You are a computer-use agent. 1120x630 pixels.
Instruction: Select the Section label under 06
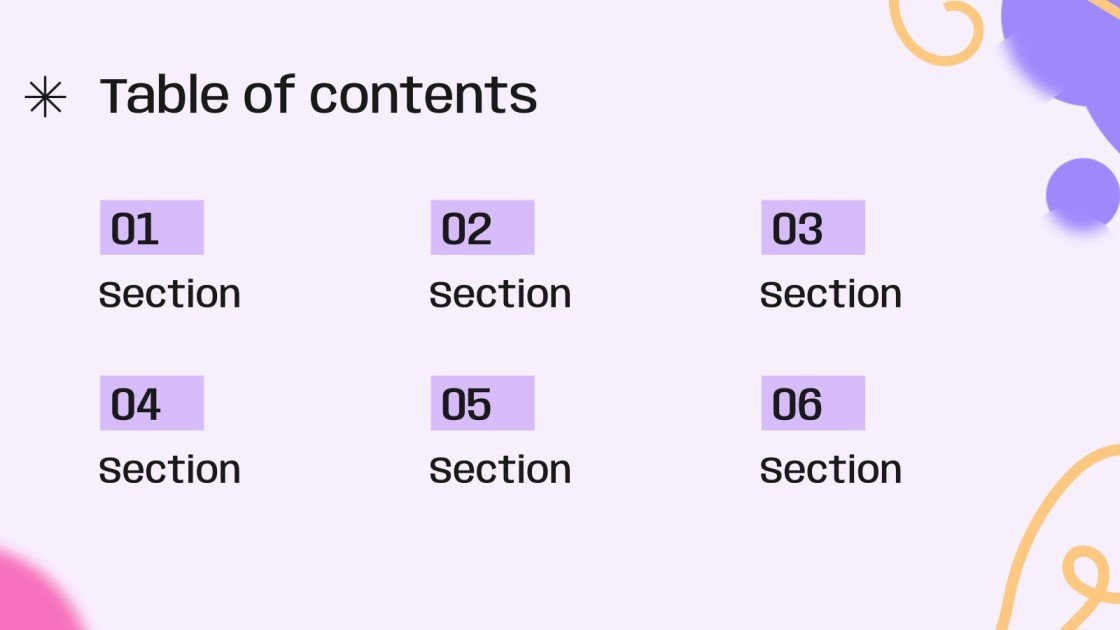click(831, 469)
